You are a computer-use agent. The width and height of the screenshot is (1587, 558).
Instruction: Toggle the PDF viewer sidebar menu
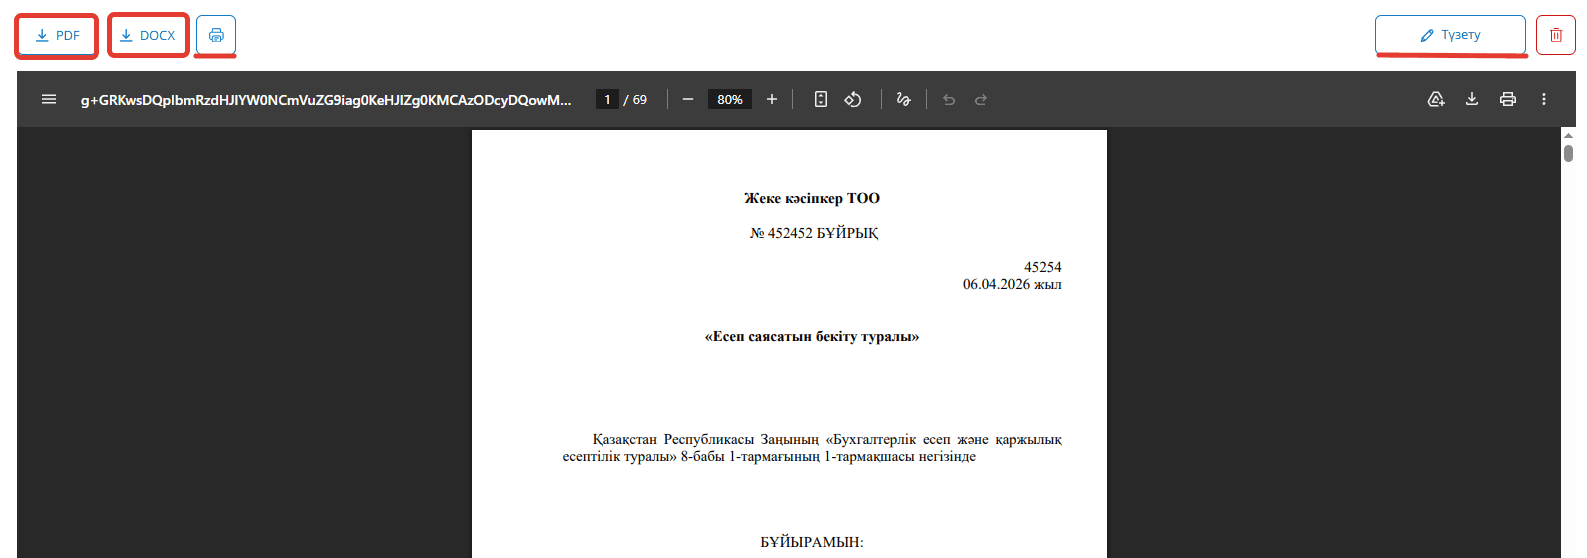tap(48, 99)
